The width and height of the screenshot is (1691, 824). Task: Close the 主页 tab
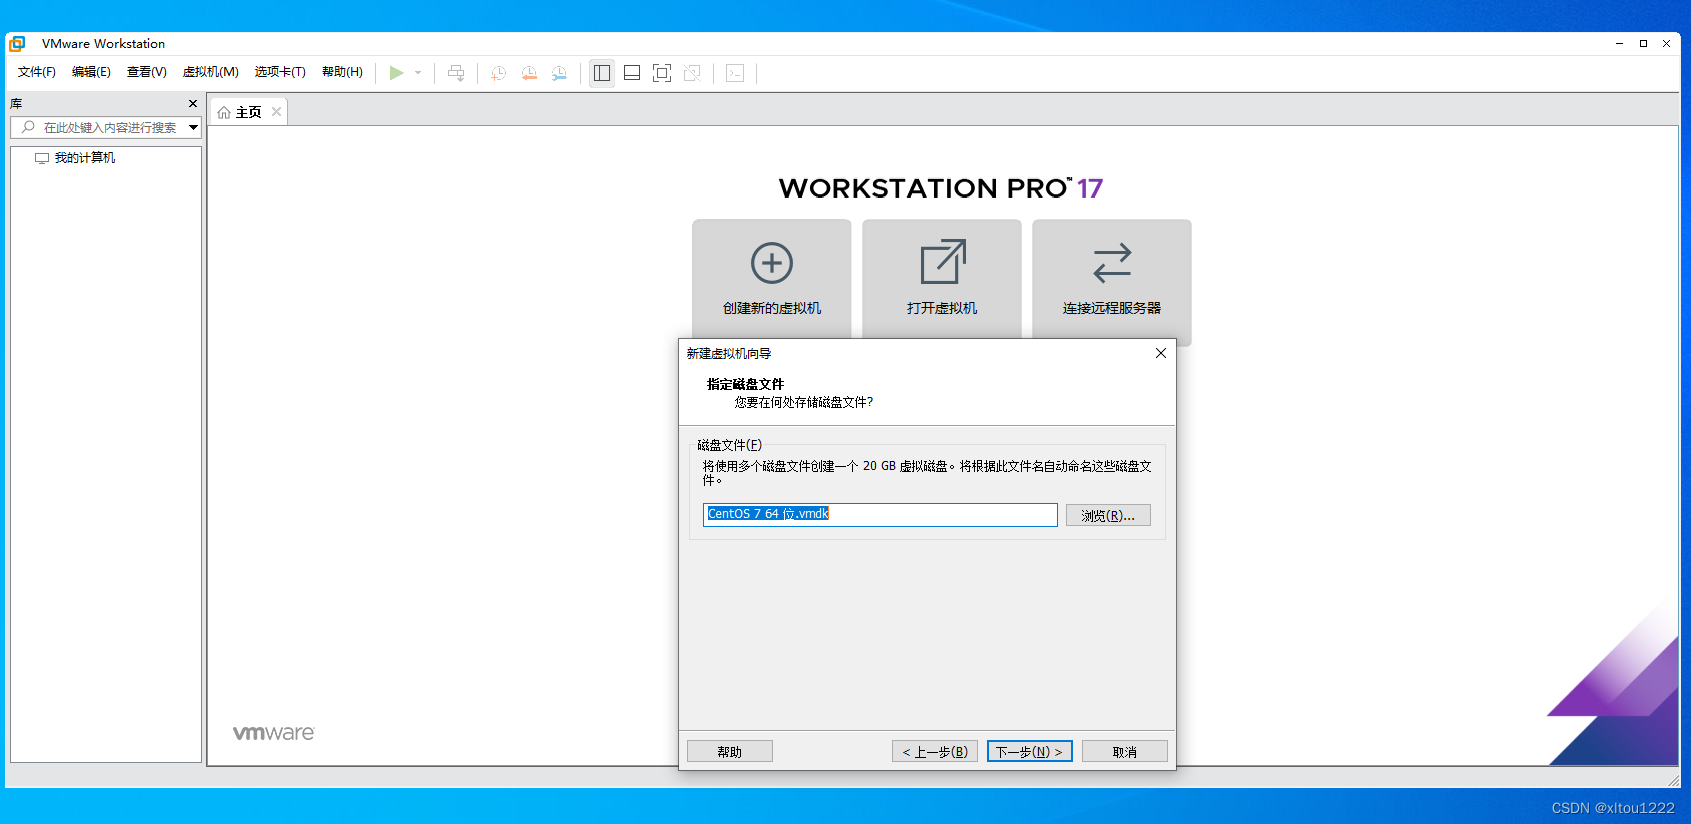coord(277,112)
